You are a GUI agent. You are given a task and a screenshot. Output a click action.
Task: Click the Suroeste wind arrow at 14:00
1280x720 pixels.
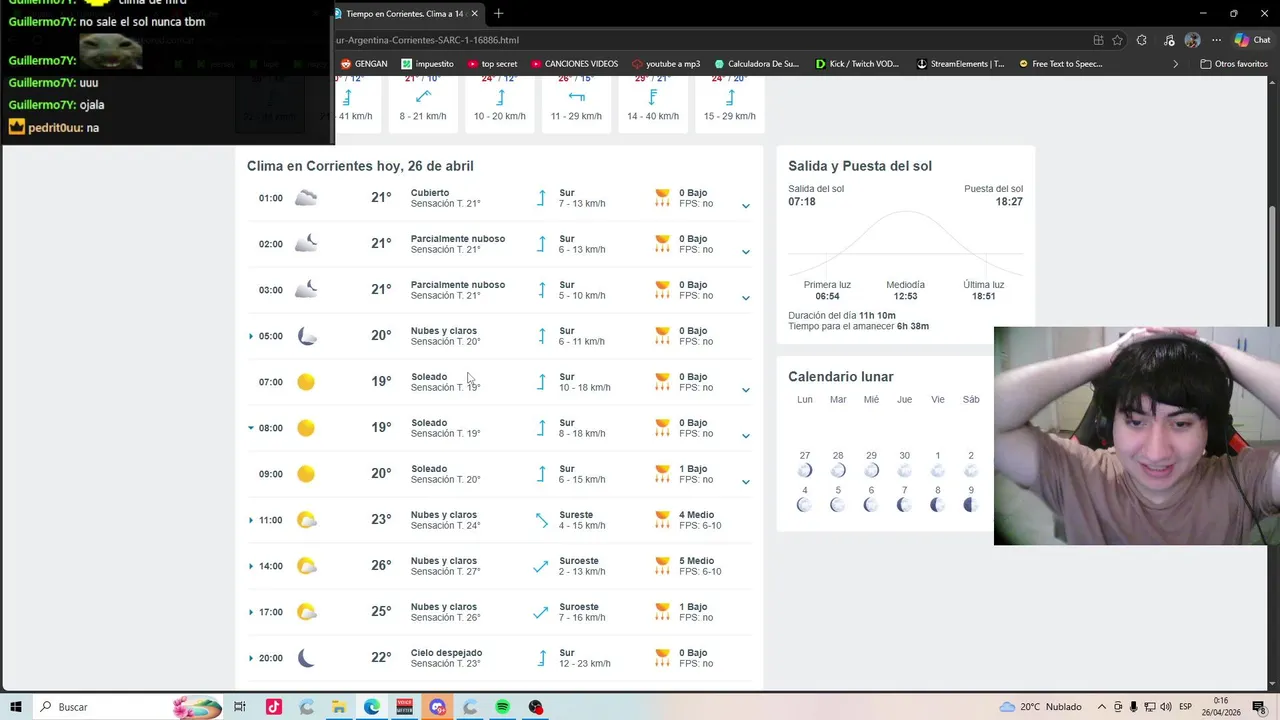coord(541,566)
